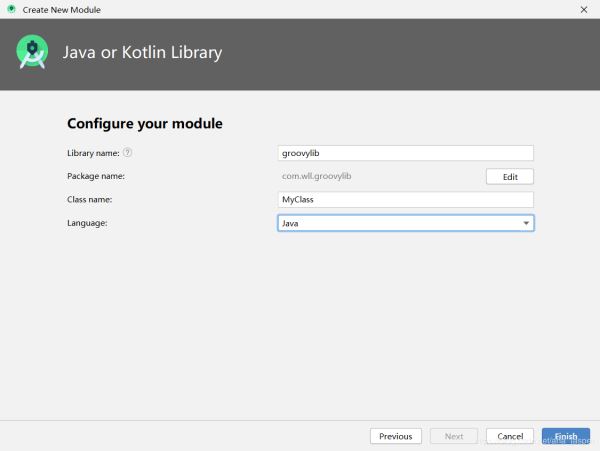
Task: Open the Language combo box showing Java
Action: [400, 223]
